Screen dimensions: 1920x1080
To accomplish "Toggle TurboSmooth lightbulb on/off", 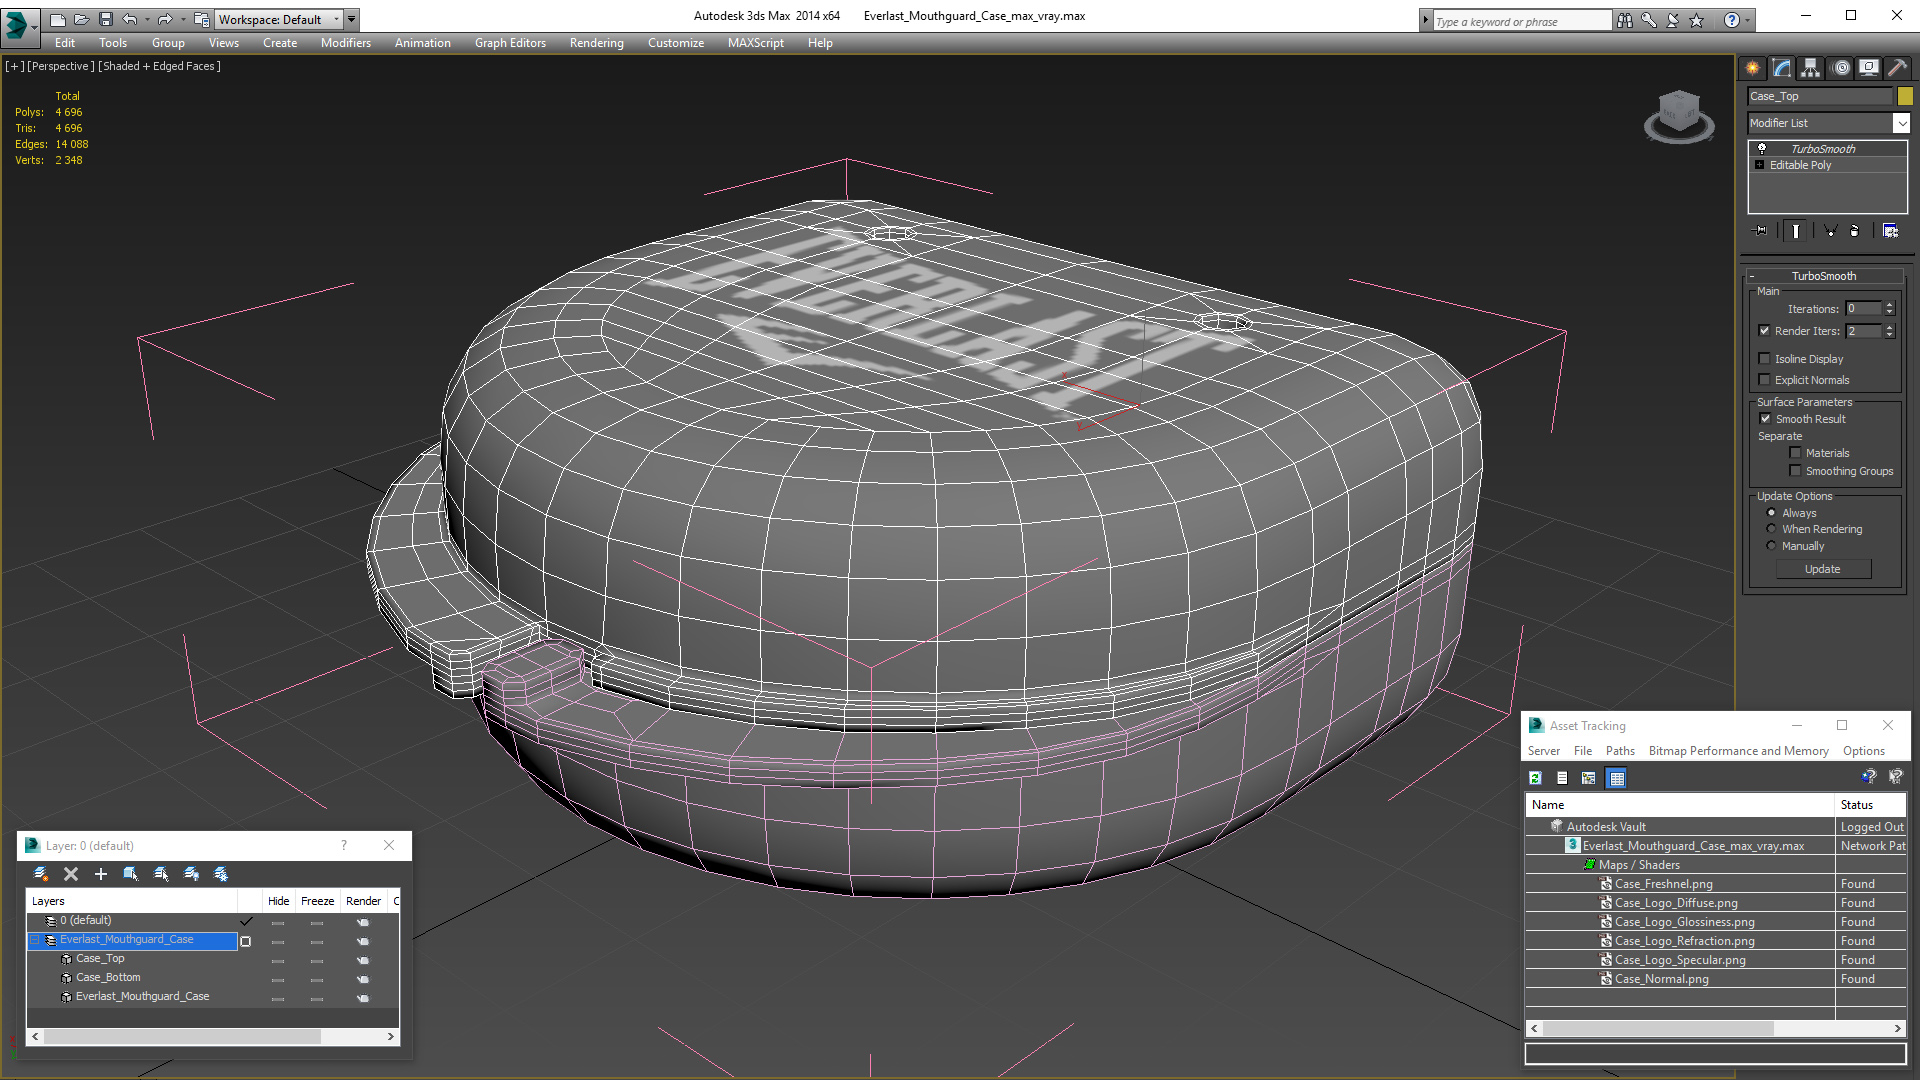I will (x=1762, y=148).
